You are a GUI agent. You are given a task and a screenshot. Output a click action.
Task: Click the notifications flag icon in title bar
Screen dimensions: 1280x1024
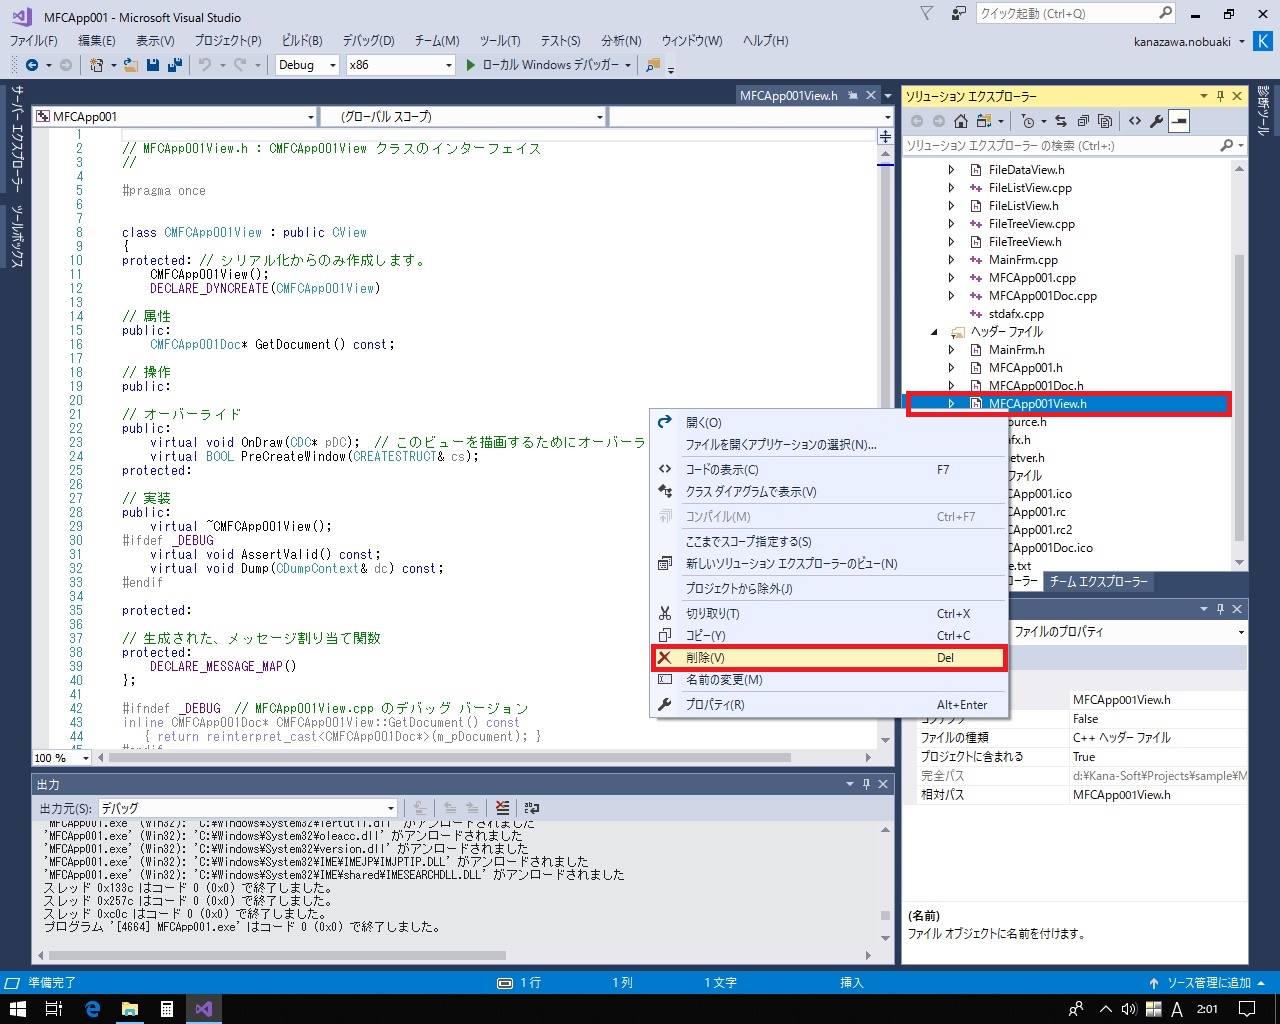tap(926, 14)
